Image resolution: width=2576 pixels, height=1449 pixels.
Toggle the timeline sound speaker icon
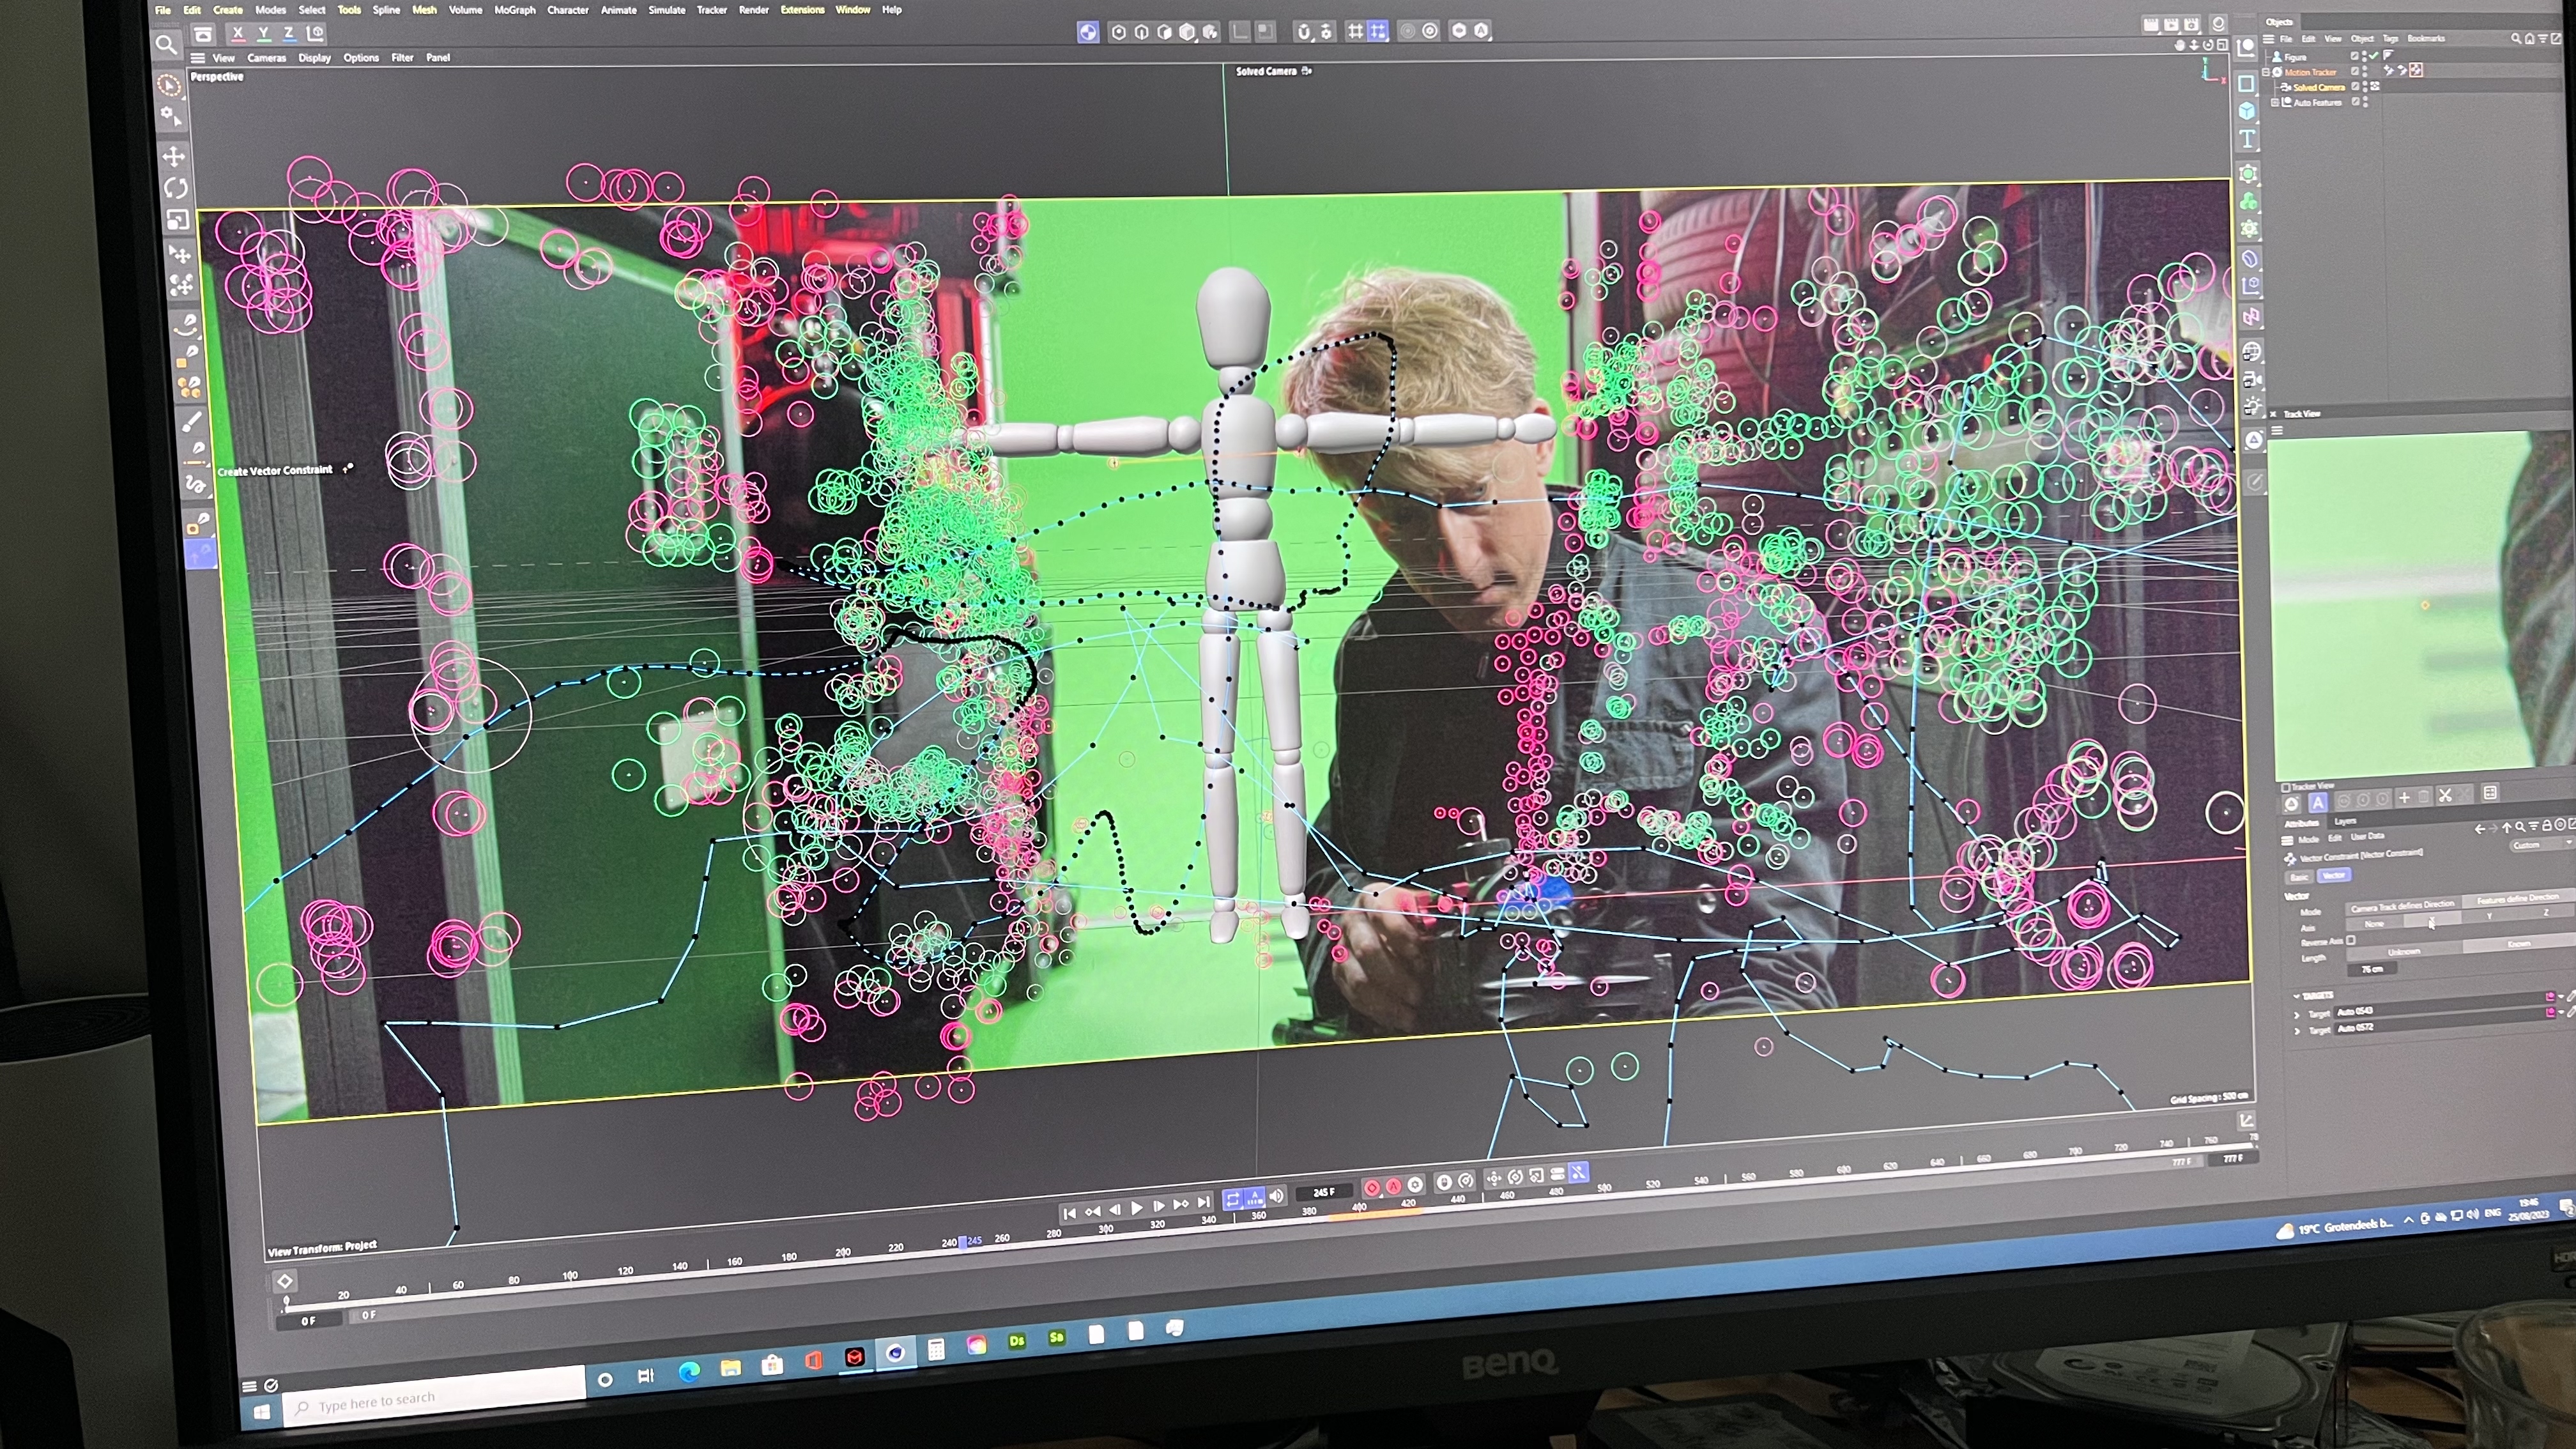click(x=1276, y=1197)
